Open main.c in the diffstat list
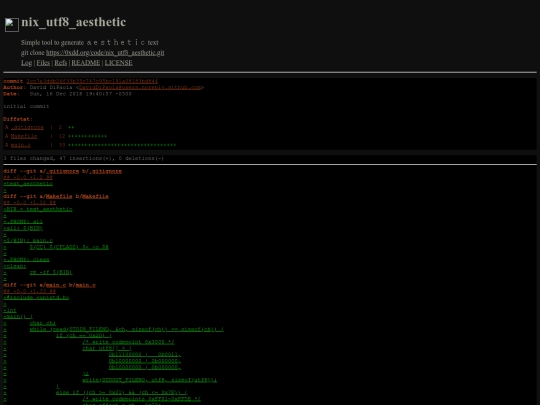Screen dimensions: 540x405 21,145
